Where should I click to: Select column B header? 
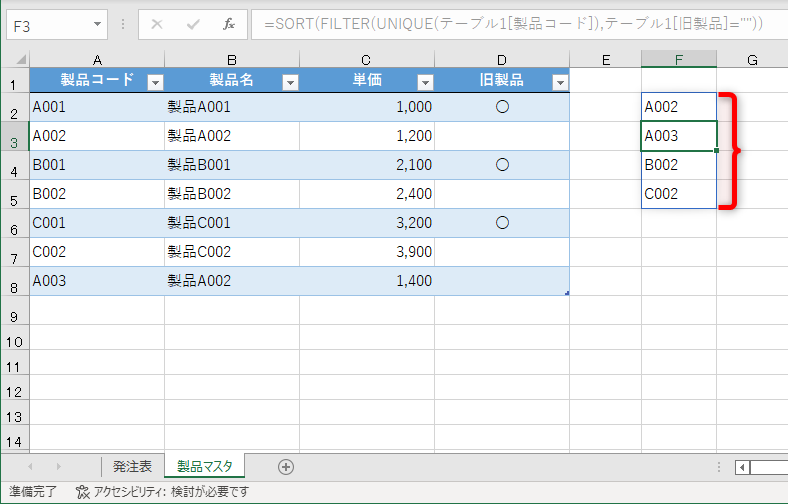232,59
